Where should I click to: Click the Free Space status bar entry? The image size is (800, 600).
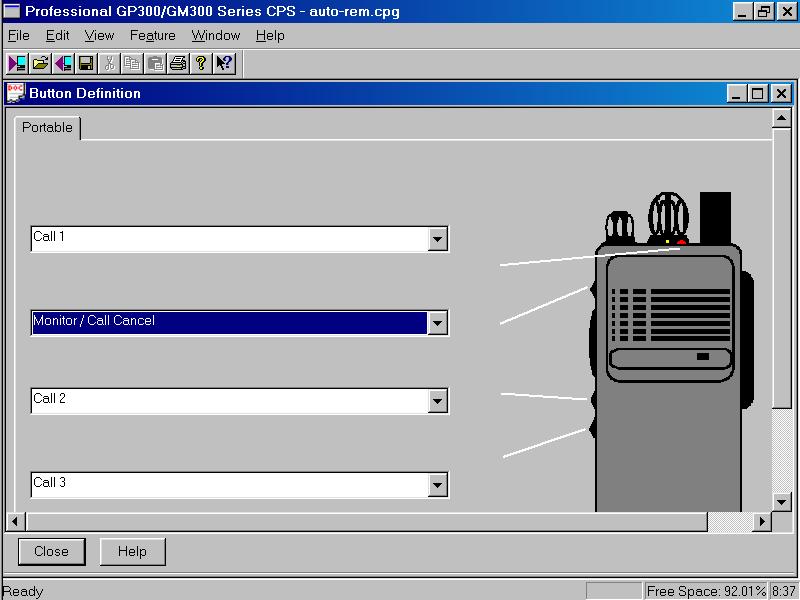pos(706,591)
